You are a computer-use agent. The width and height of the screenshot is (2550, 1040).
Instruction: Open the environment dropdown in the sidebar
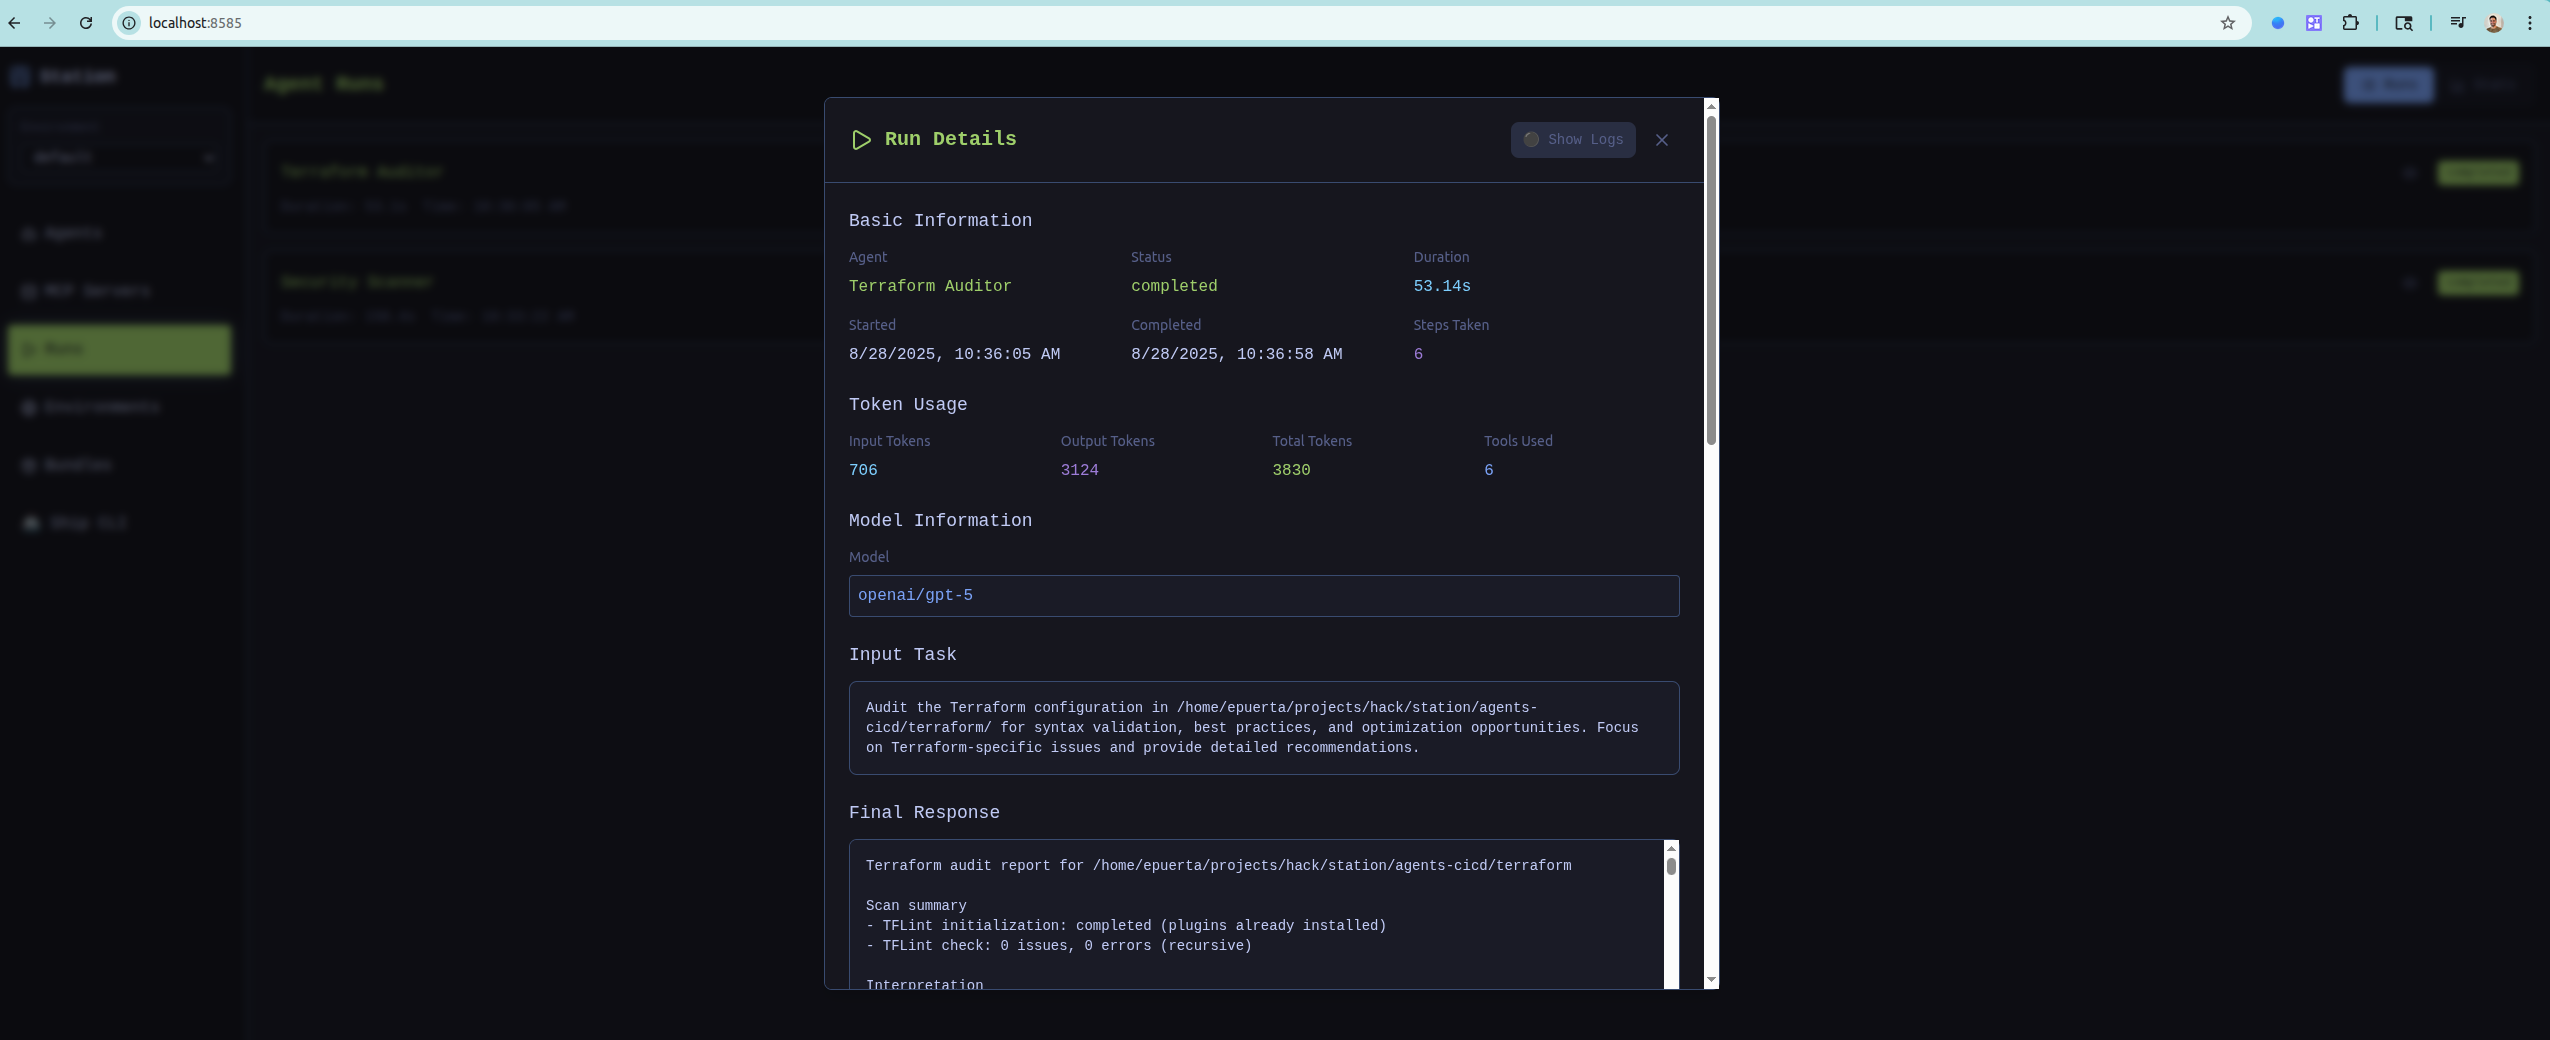tap(121, 158)
